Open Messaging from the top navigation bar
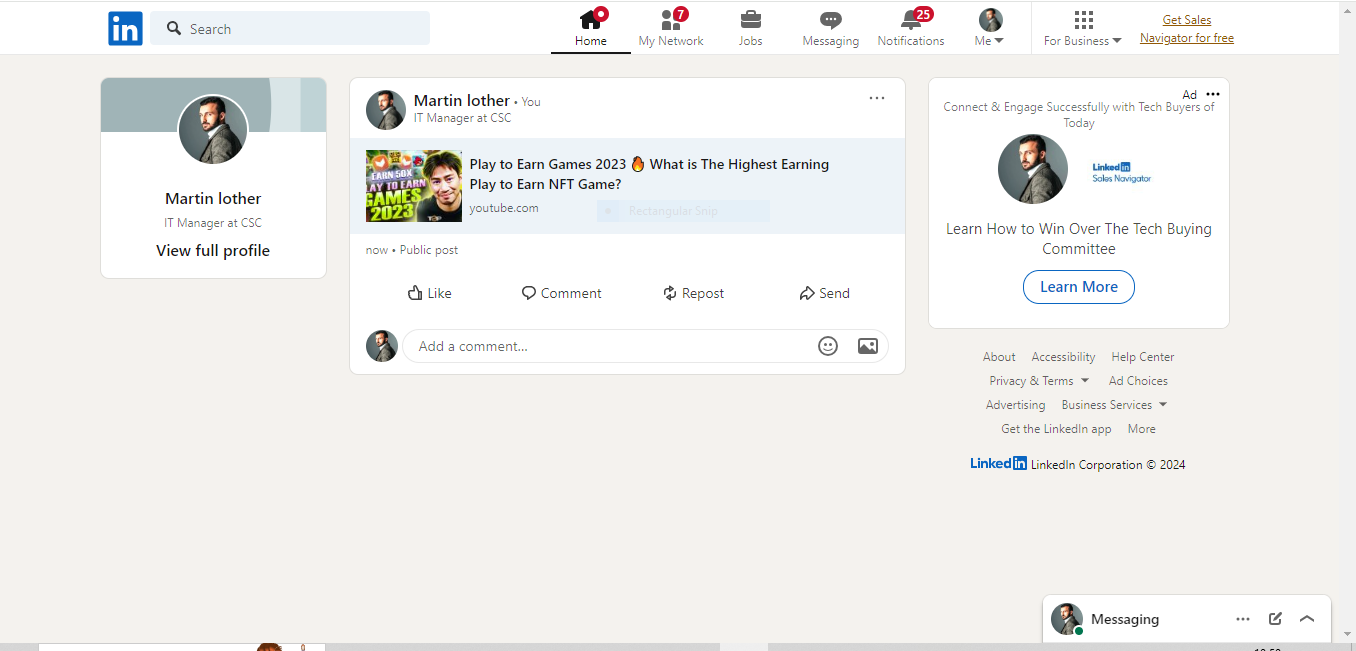Image resolution: width=1356 pixels, height=651 pixels. [830, 28]
